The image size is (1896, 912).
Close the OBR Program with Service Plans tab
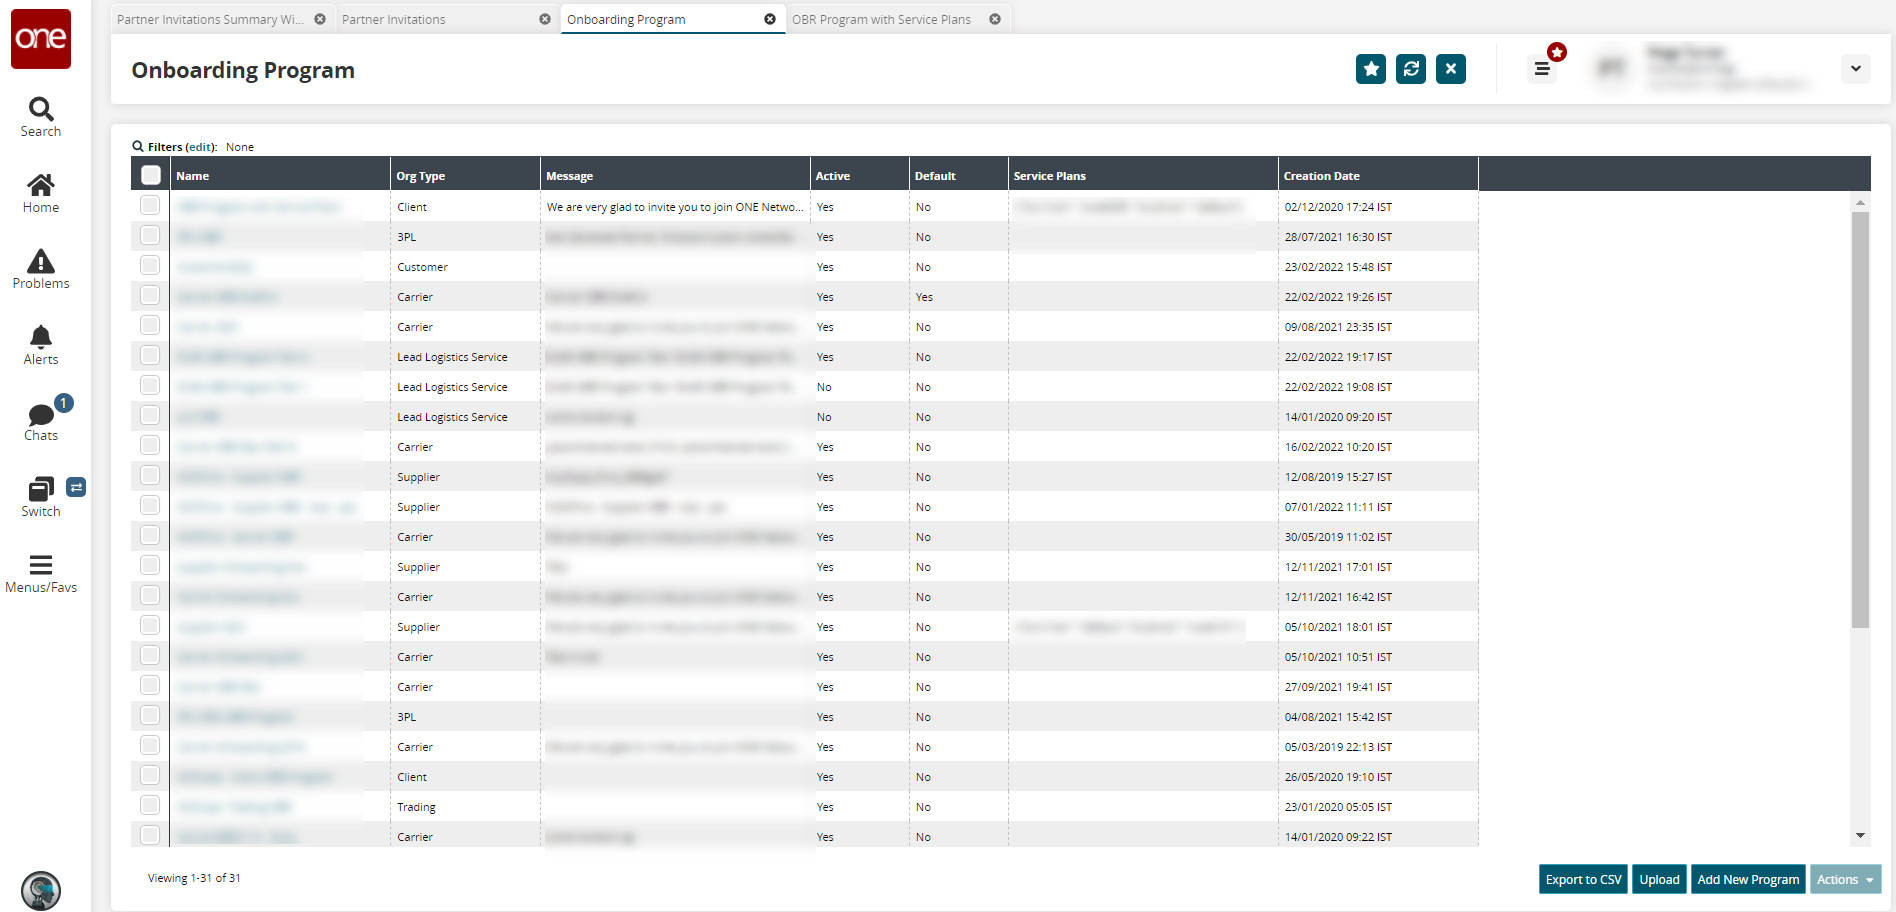[x=995, y=19]
